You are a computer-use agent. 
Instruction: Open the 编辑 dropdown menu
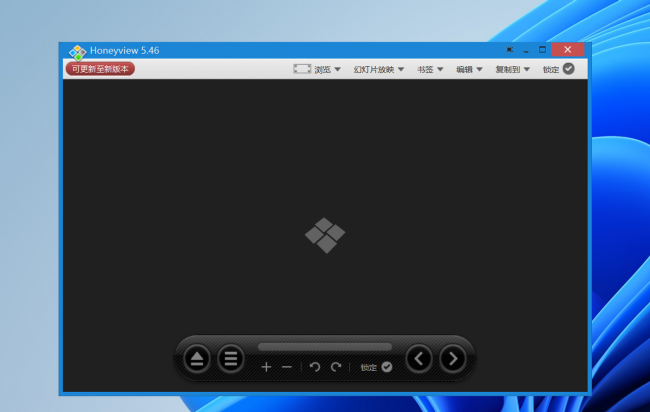pyautogui.click(x=469, y=69)
